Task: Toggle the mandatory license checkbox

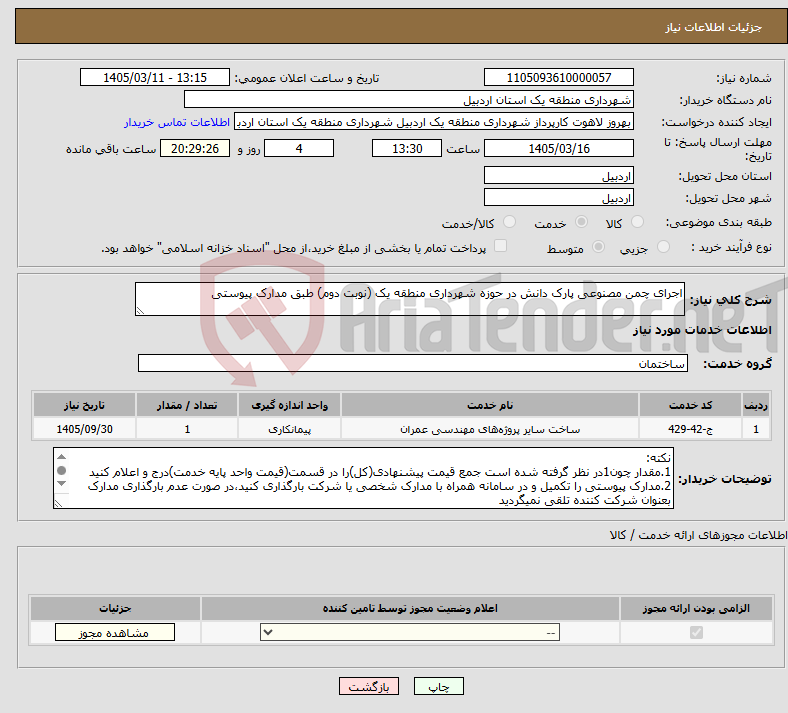Action: pyautogui.click(x=696, y=632)
